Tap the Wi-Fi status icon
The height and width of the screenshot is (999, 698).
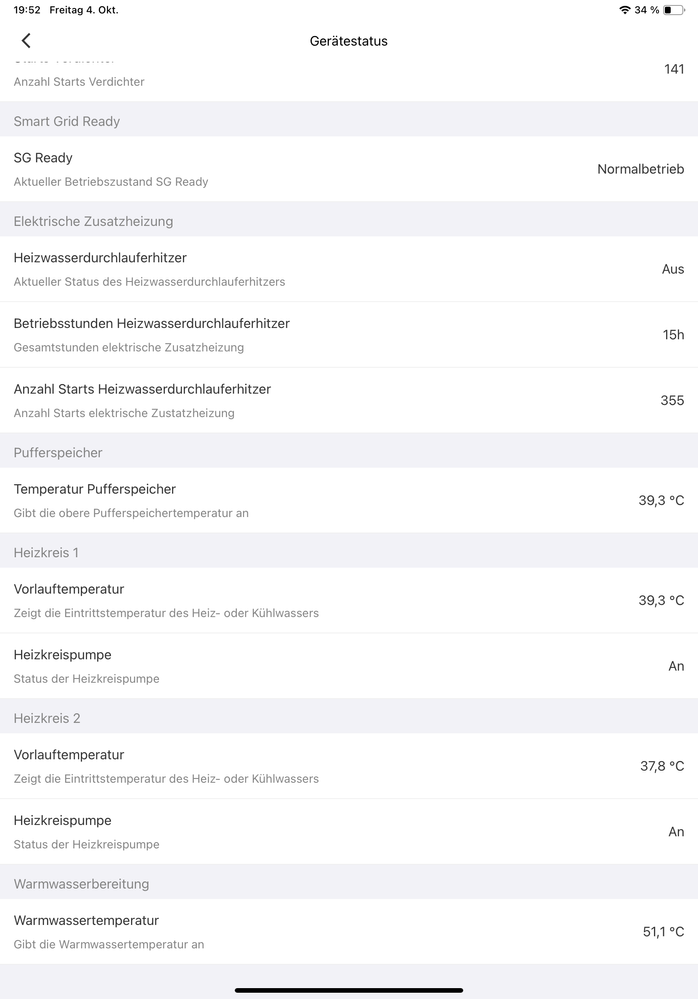point(625,10)
